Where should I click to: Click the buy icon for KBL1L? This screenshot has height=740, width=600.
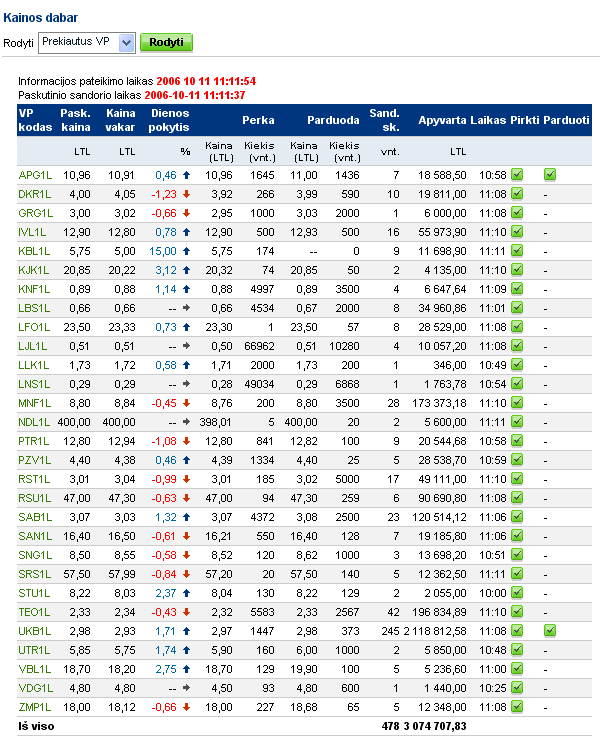(x=517, y=251)
